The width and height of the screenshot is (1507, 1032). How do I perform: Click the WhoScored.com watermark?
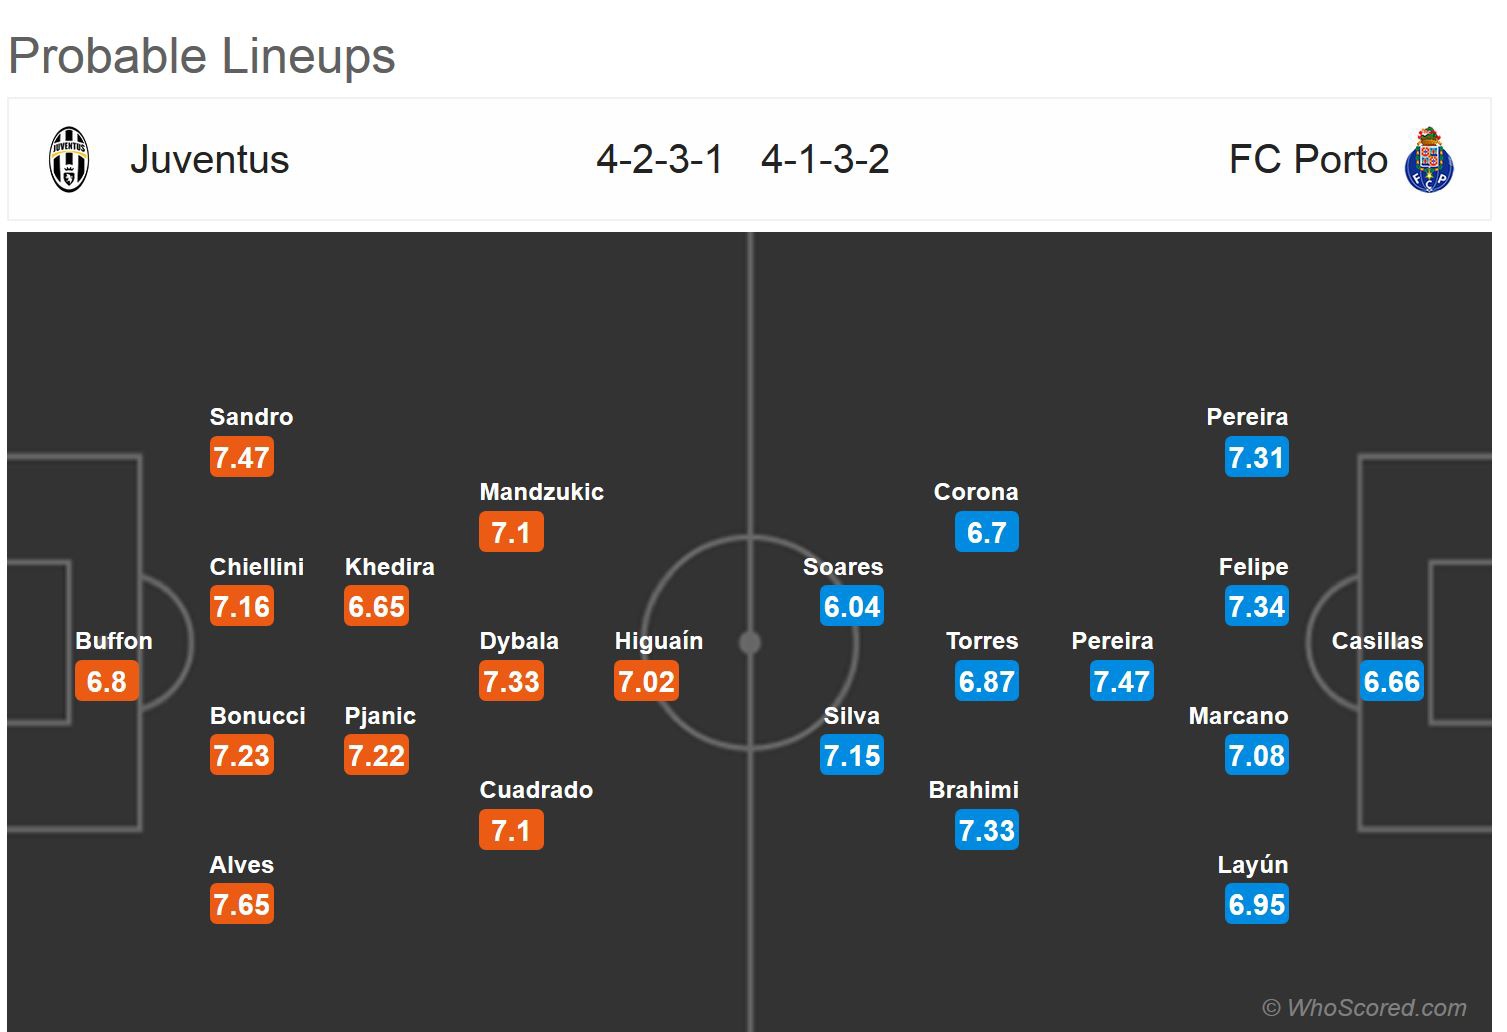coord(1365,1008)
